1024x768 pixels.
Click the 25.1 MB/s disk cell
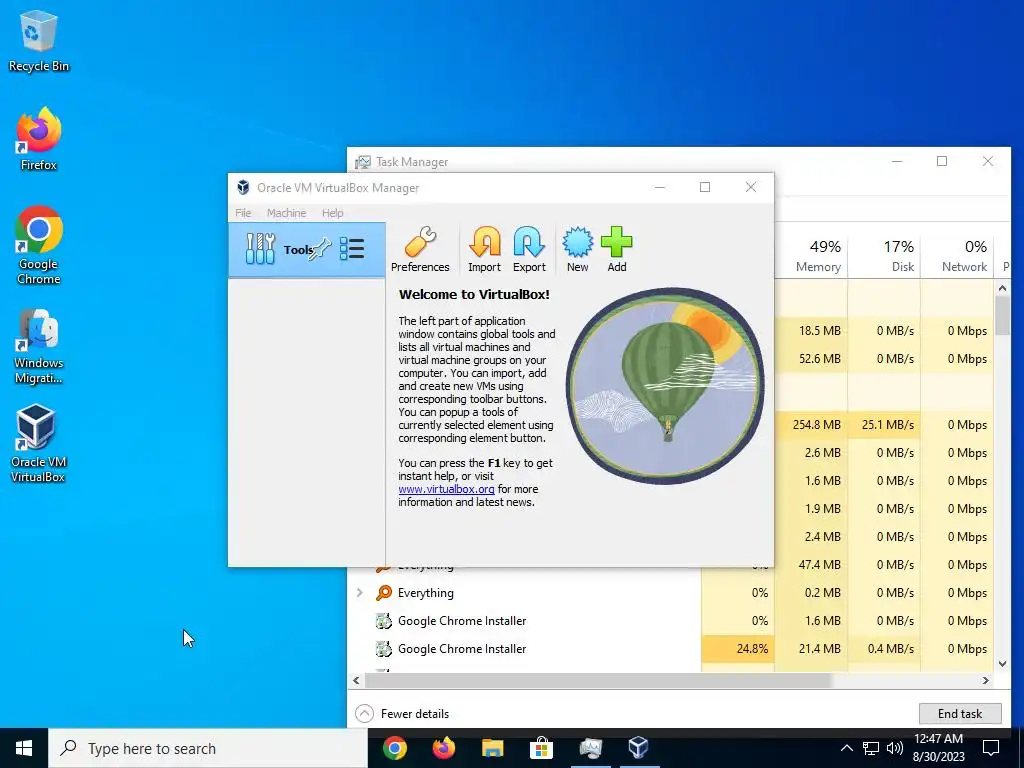click(884, 424)
